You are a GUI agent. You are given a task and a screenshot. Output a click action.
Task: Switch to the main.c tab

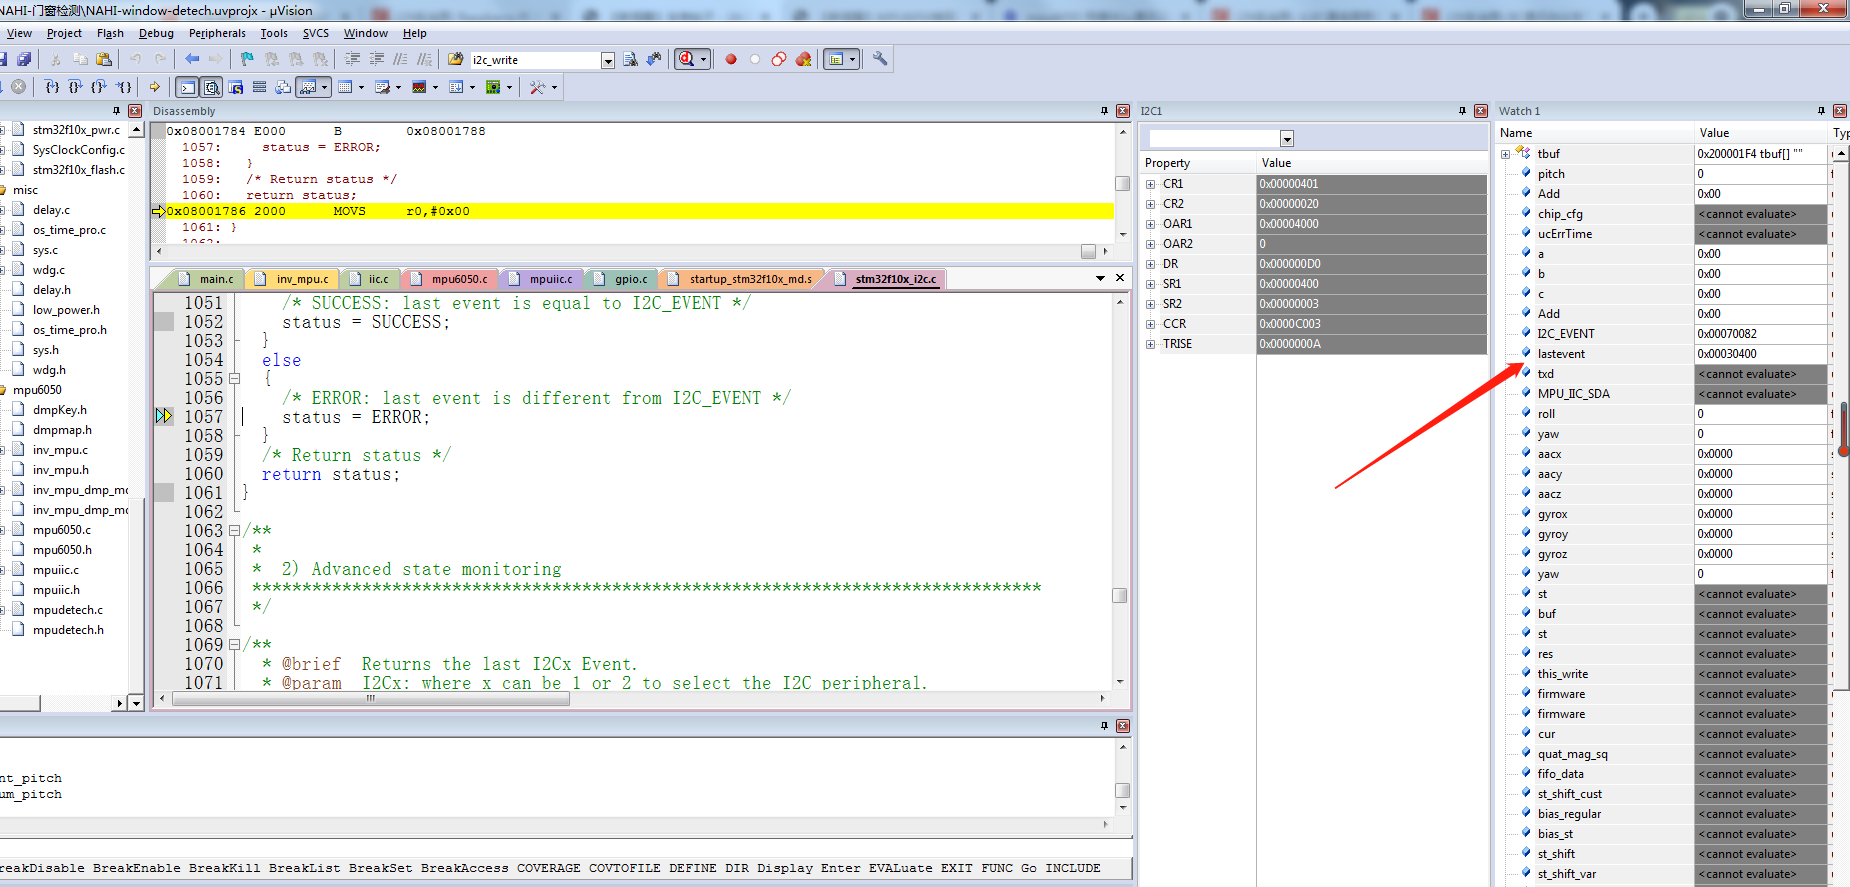click(209, 279)
